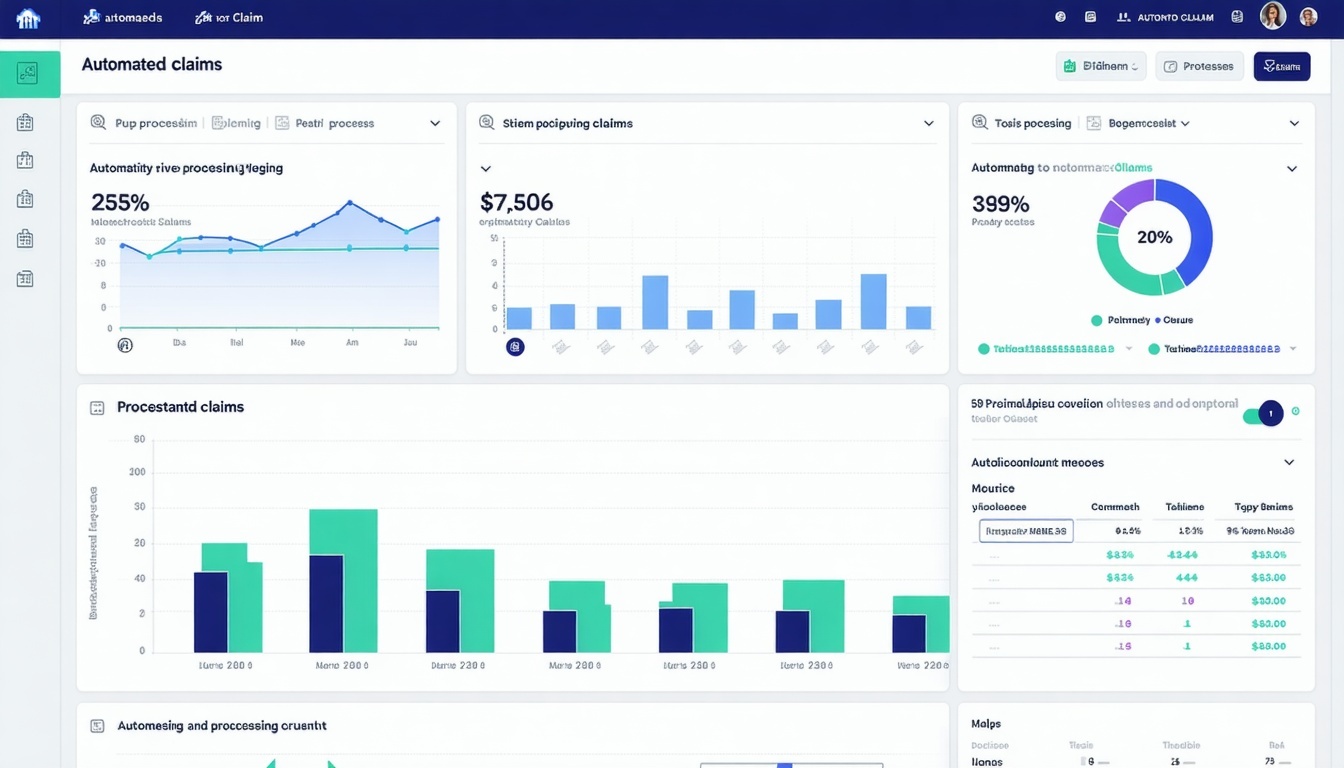Open the Dilanem dropdown in the header
This screenshot has width=1344, height=768.
pyautogui.click(x=1100, y=65)
